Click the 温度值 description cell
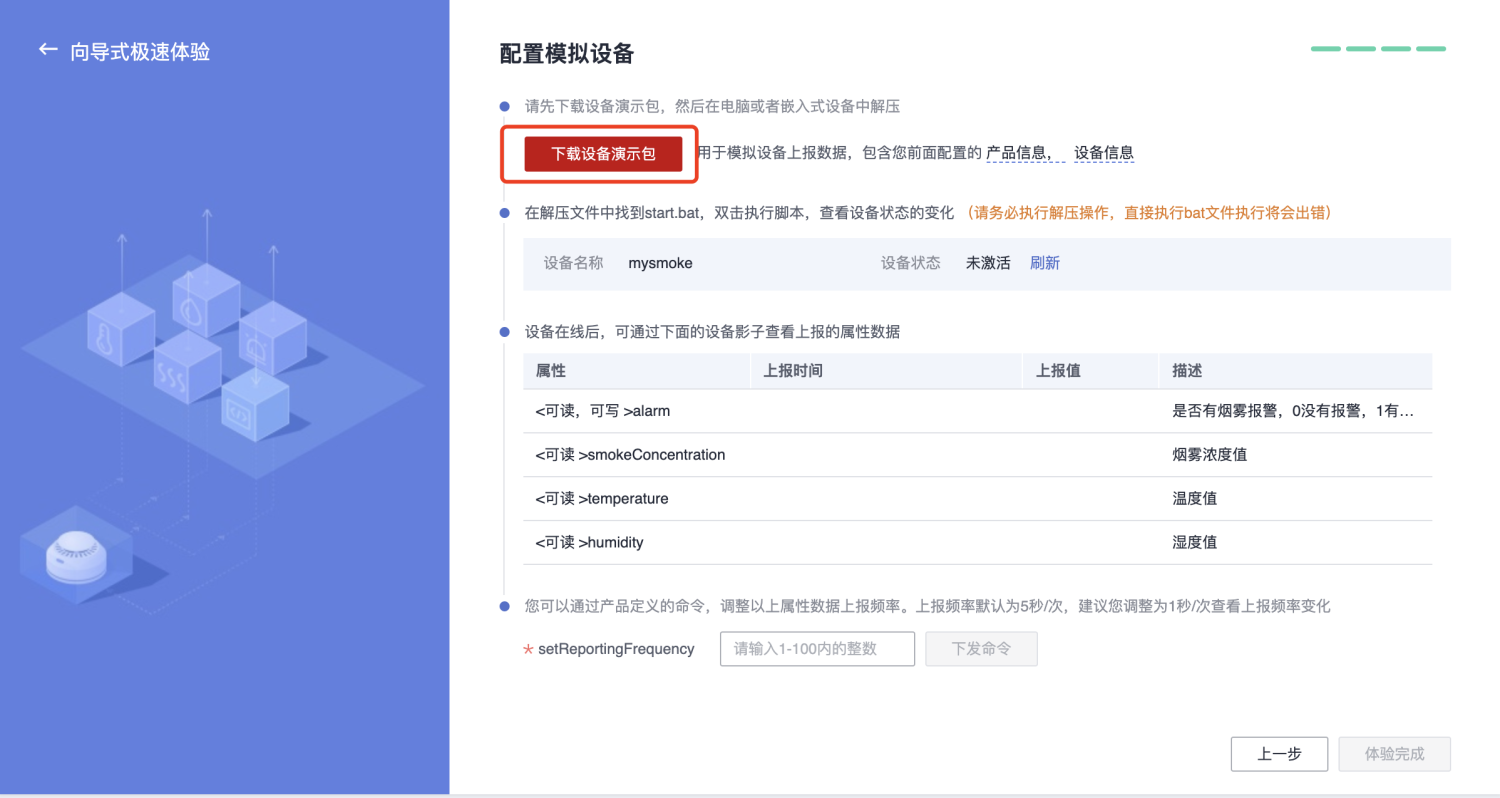Image resolution: width=1500 pixels, height=798 pixels. click(1195, 499)
